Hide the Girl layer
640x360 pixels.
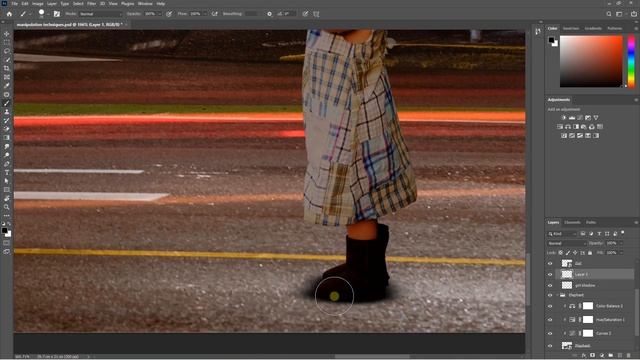tap(550, 264)
